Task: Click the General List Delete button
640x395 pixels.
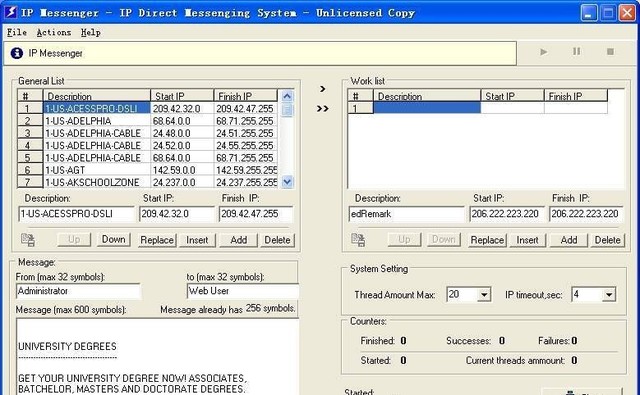Action: pos(277,240)
